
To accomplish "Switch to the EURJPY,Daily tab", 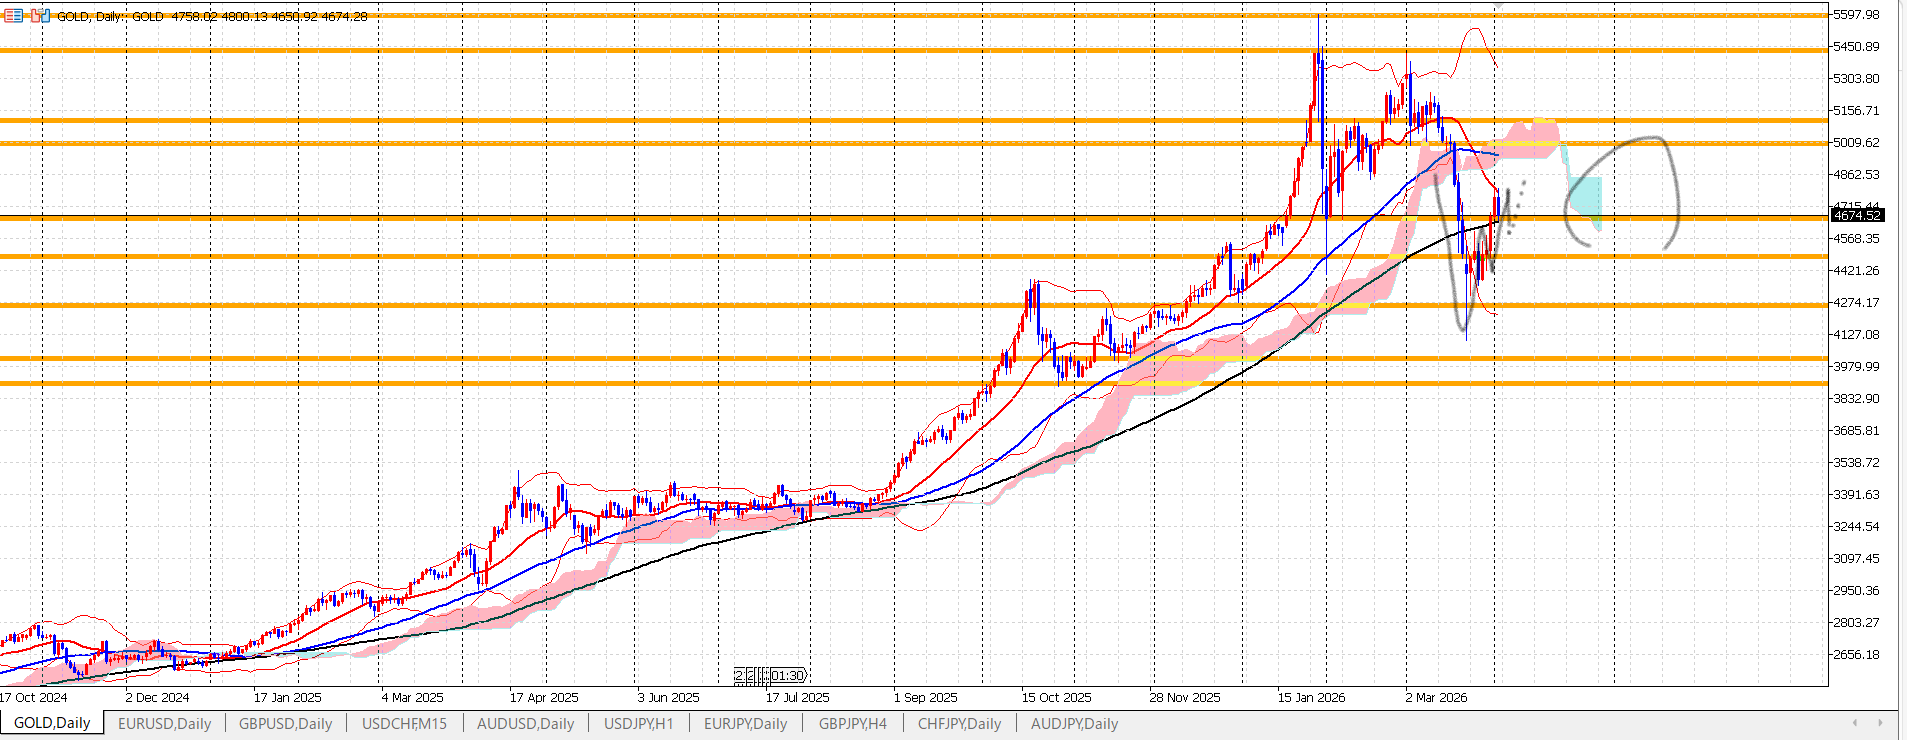I will pos(745,724).
